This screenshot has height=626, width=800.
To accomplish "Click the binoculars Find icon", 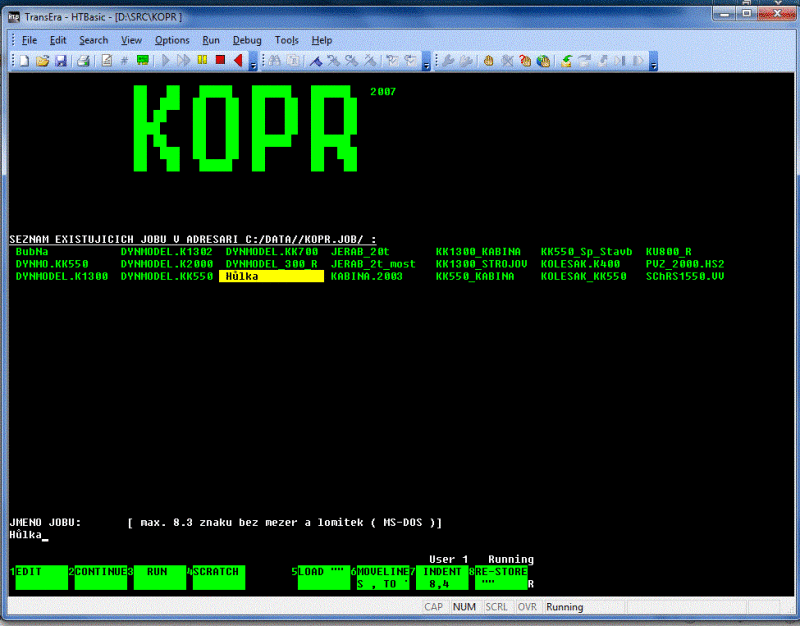I will click(x=274, y=61).
